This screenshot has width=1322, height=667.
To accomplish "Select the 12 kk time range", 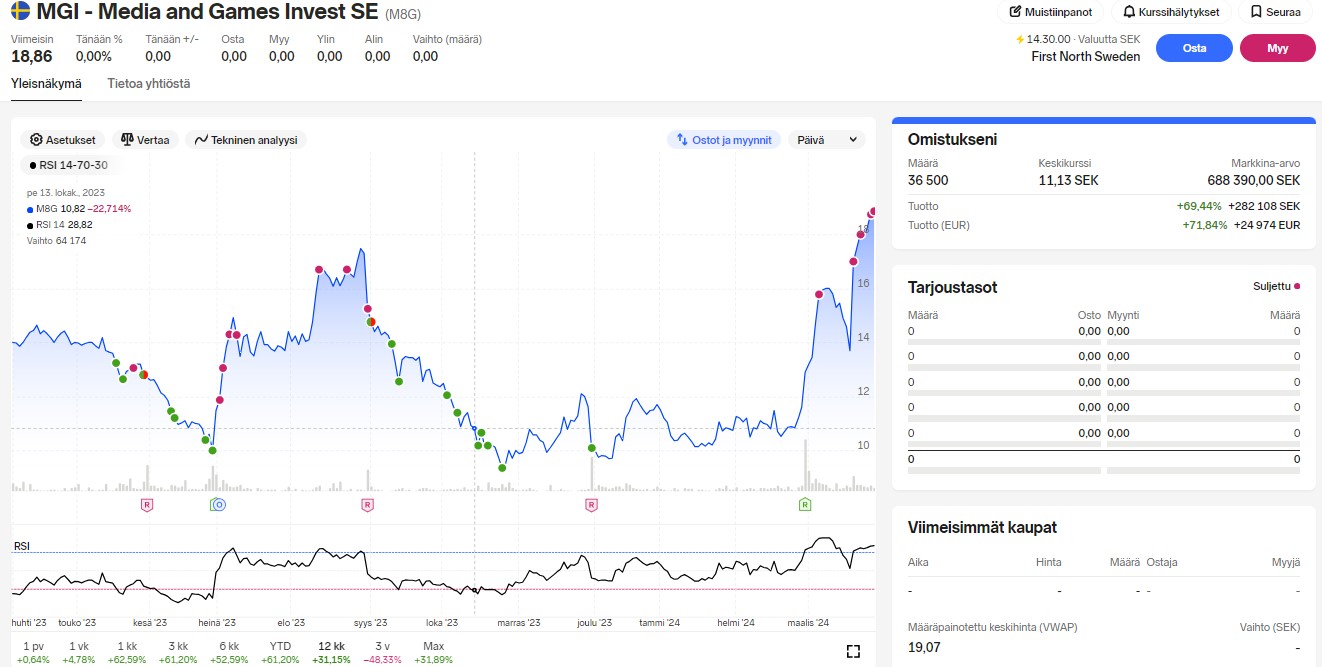I will pyautogui.click(x=331, y=652).
